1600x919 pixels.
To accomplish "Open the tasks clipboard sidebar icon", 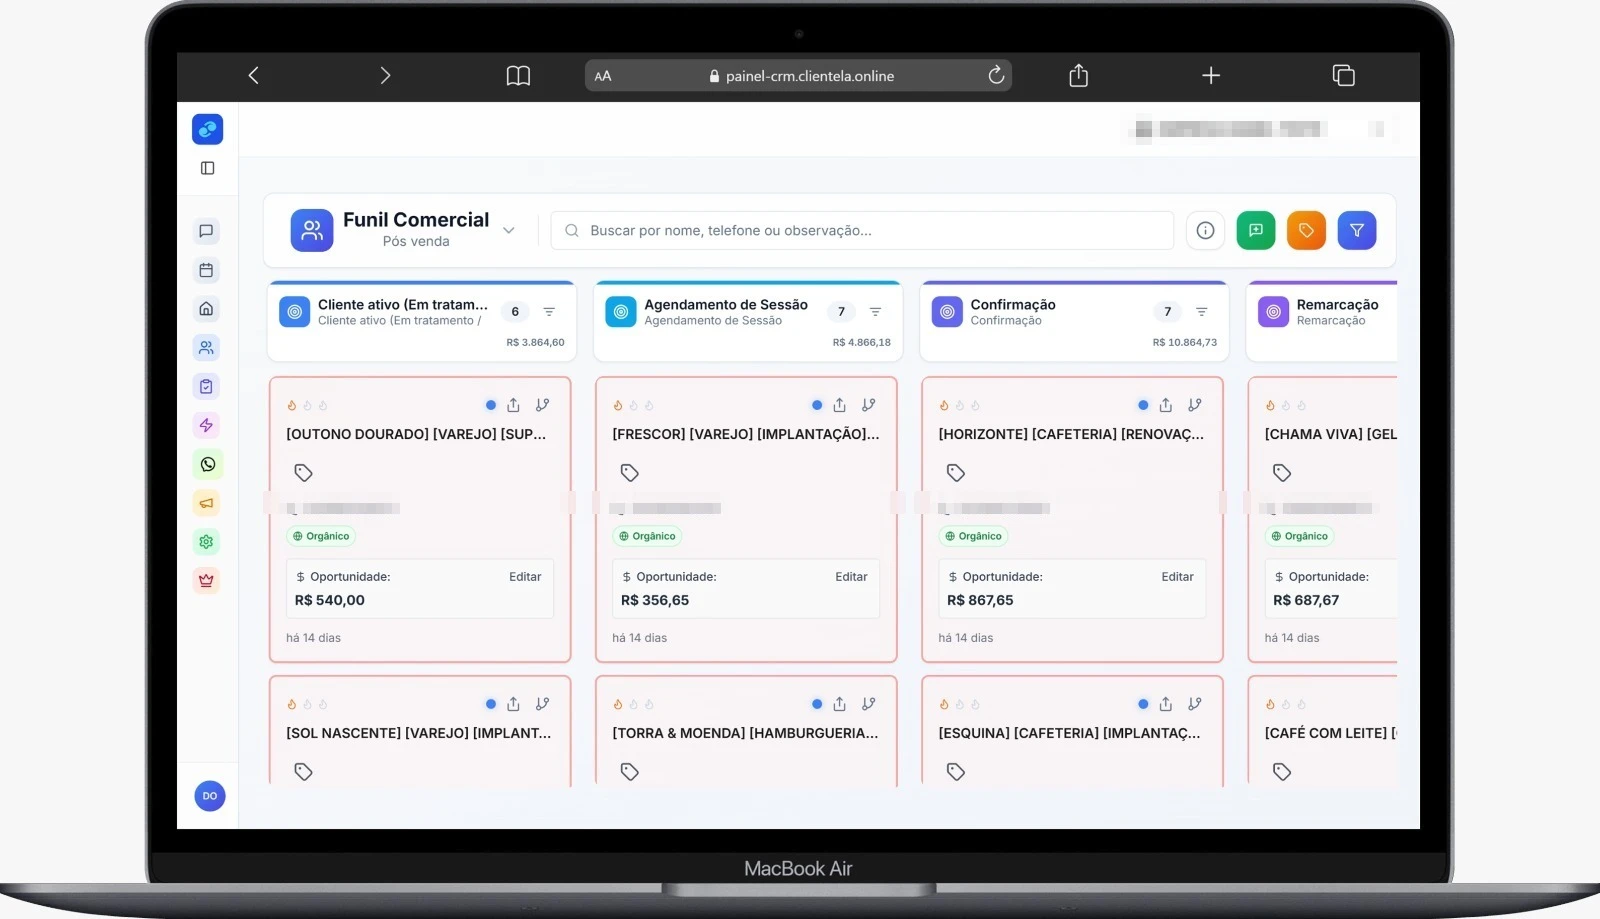I will tap(206, 386).
